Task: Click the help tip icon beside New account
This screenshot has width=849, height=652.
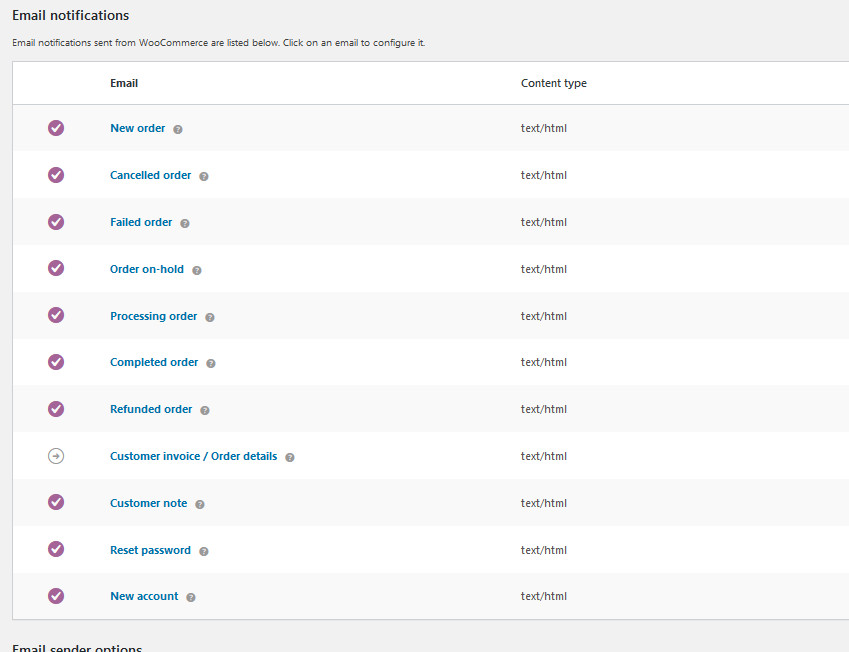Action: coord(191,597)
